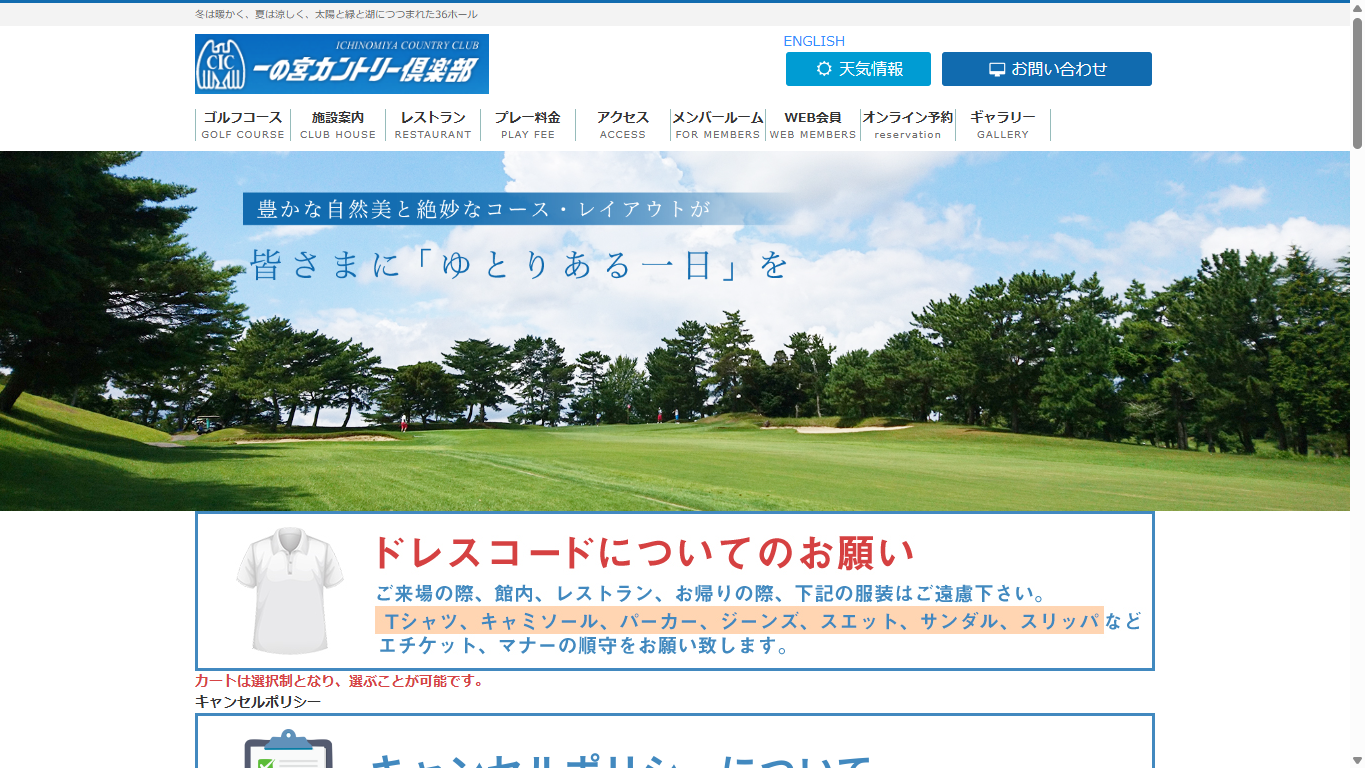Click scrollbar down arrow

tap(1357, 760)
